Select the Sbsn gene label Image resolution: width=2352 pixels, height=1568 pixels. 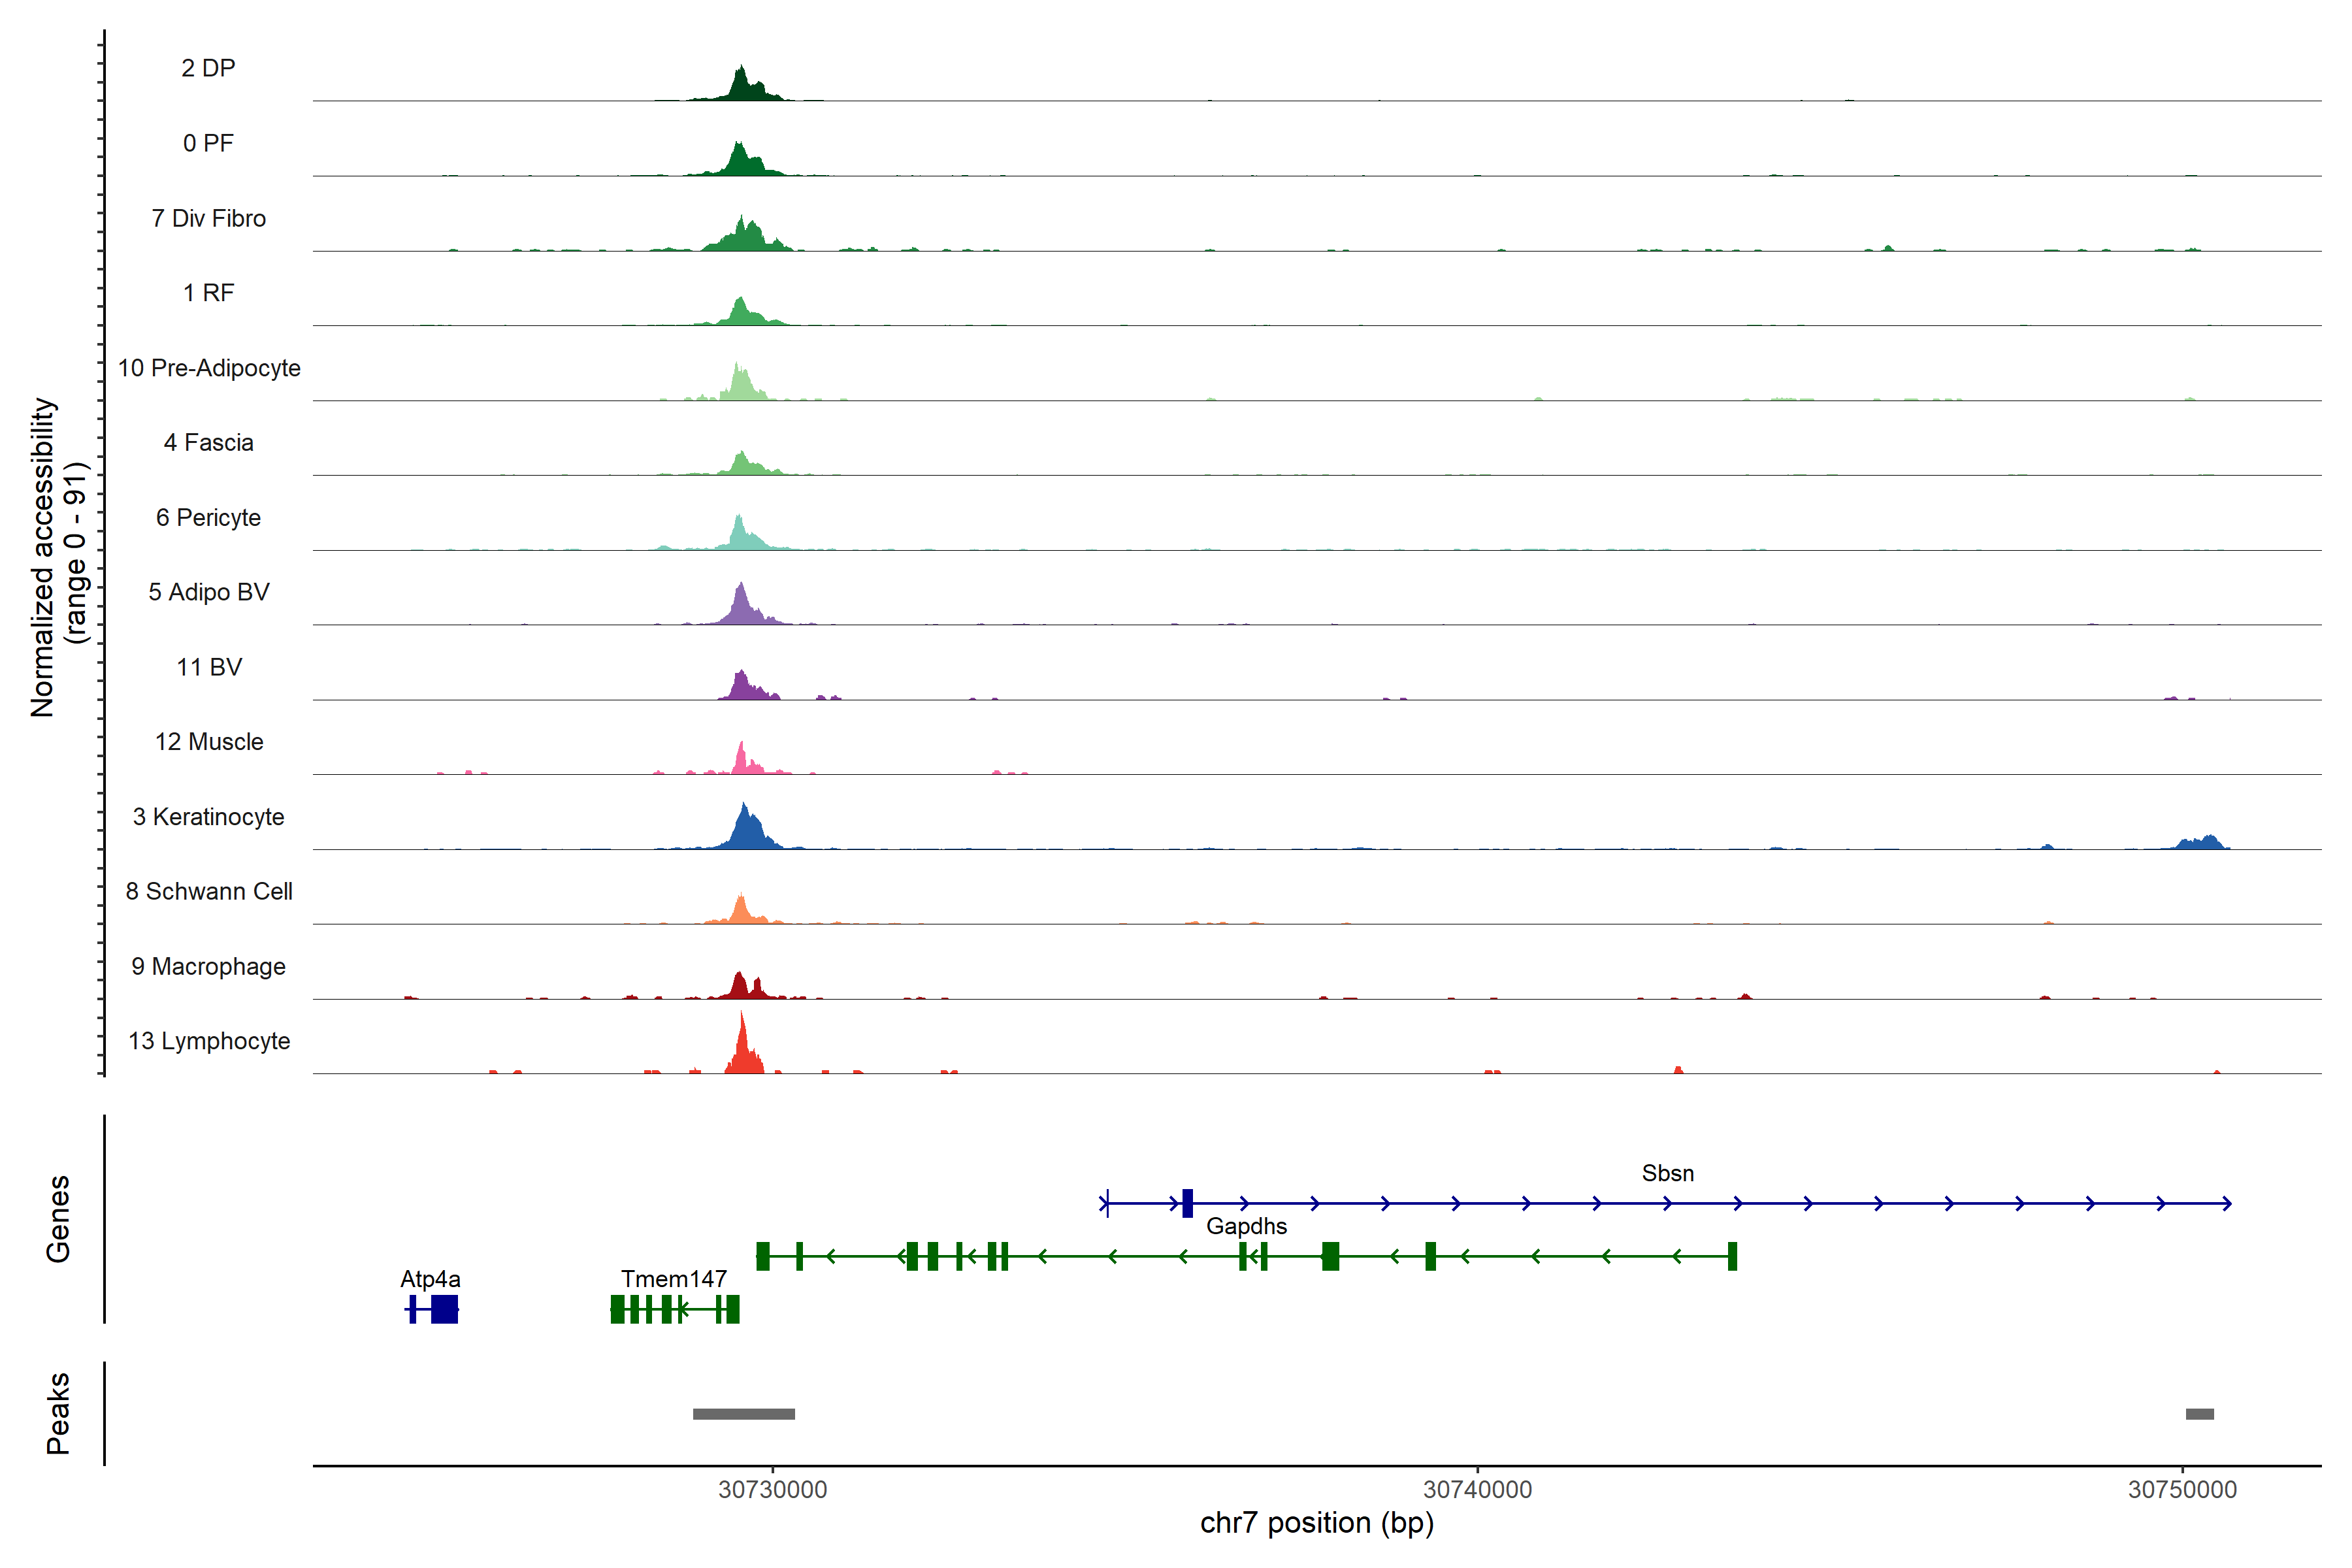[1667, 1172]
